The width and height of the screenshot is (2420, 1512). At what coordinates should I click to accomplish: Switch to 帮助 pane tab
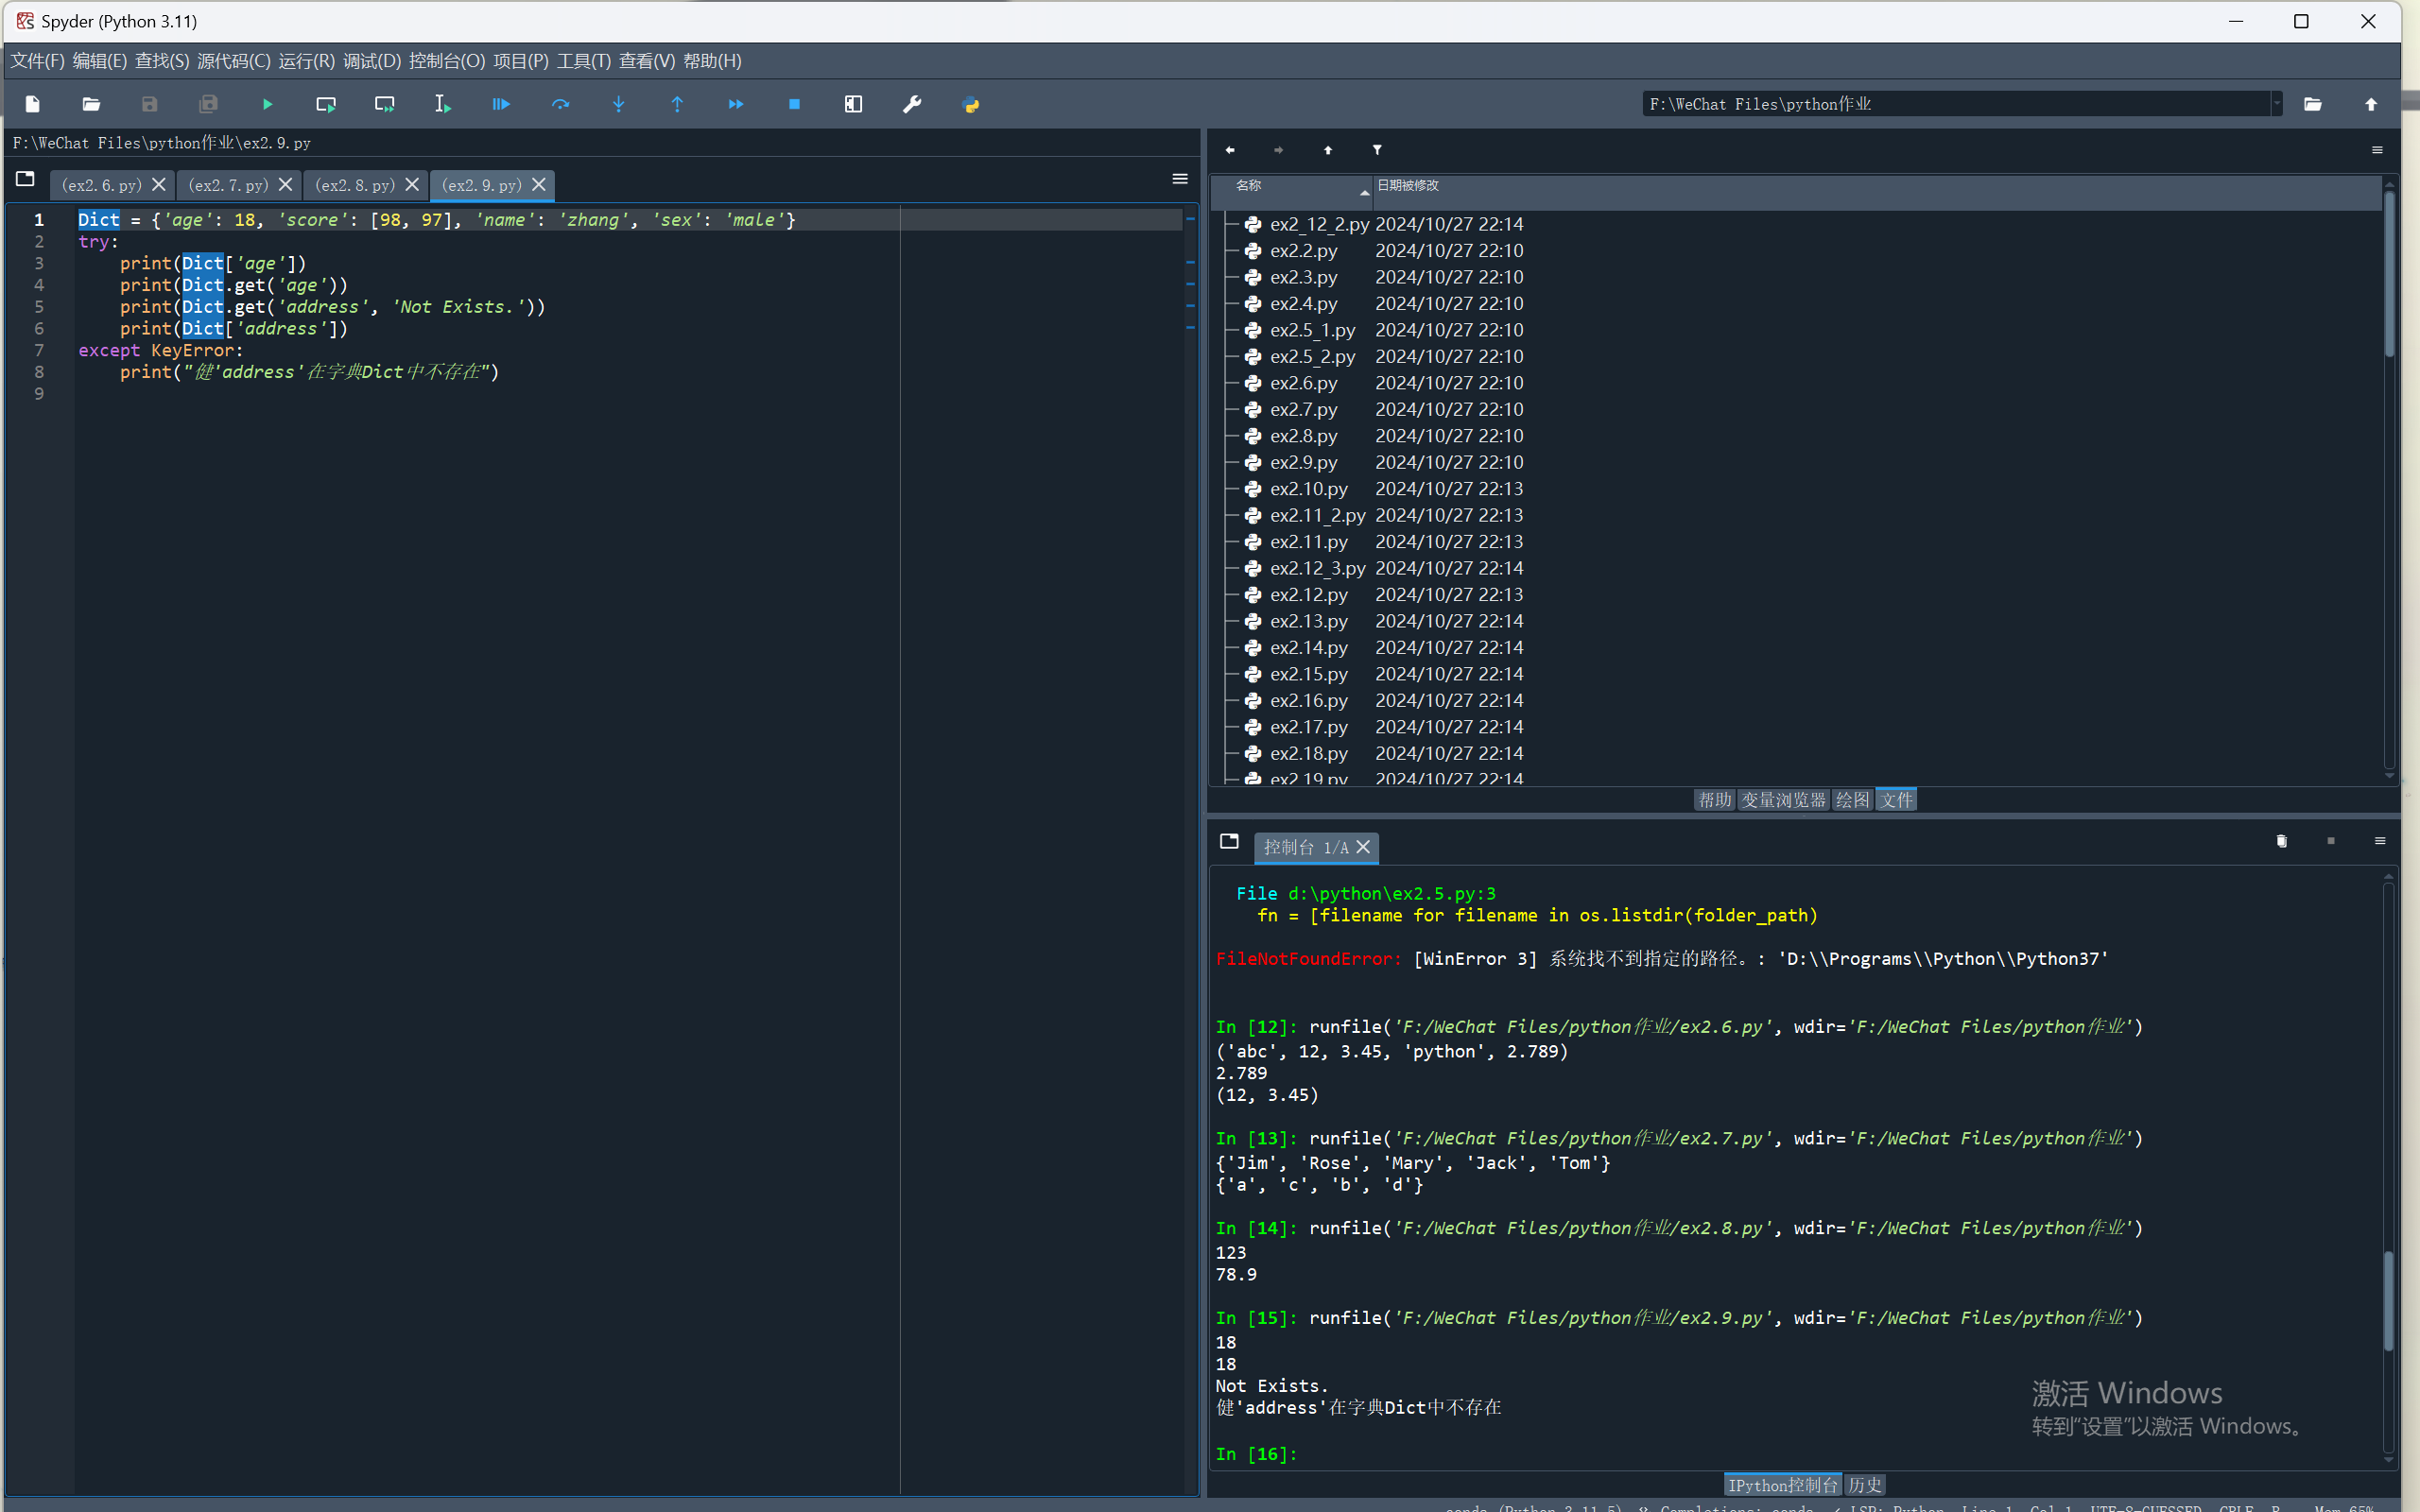(1714, 800)
